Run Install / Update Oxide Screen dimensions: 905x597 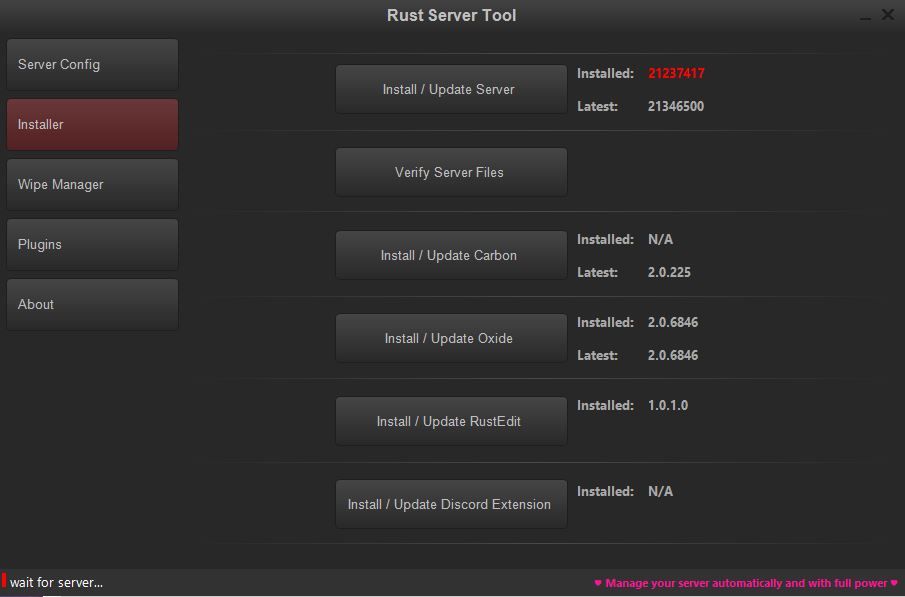tap(450, 339)
